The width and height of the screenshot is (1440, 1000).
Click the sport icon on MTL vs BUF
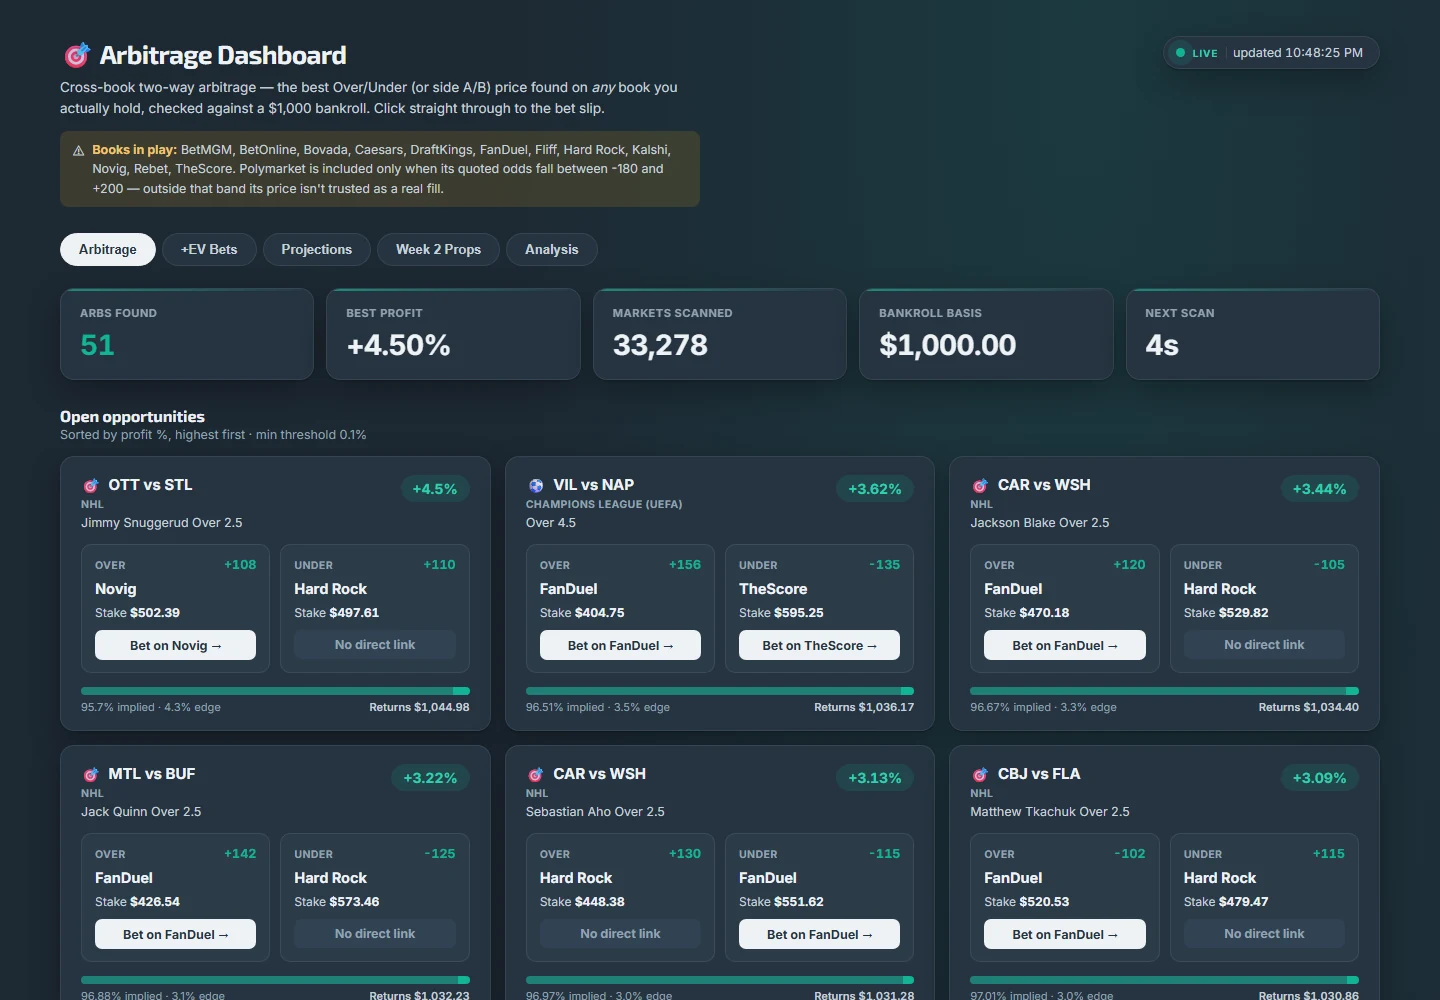pos(91,775)
